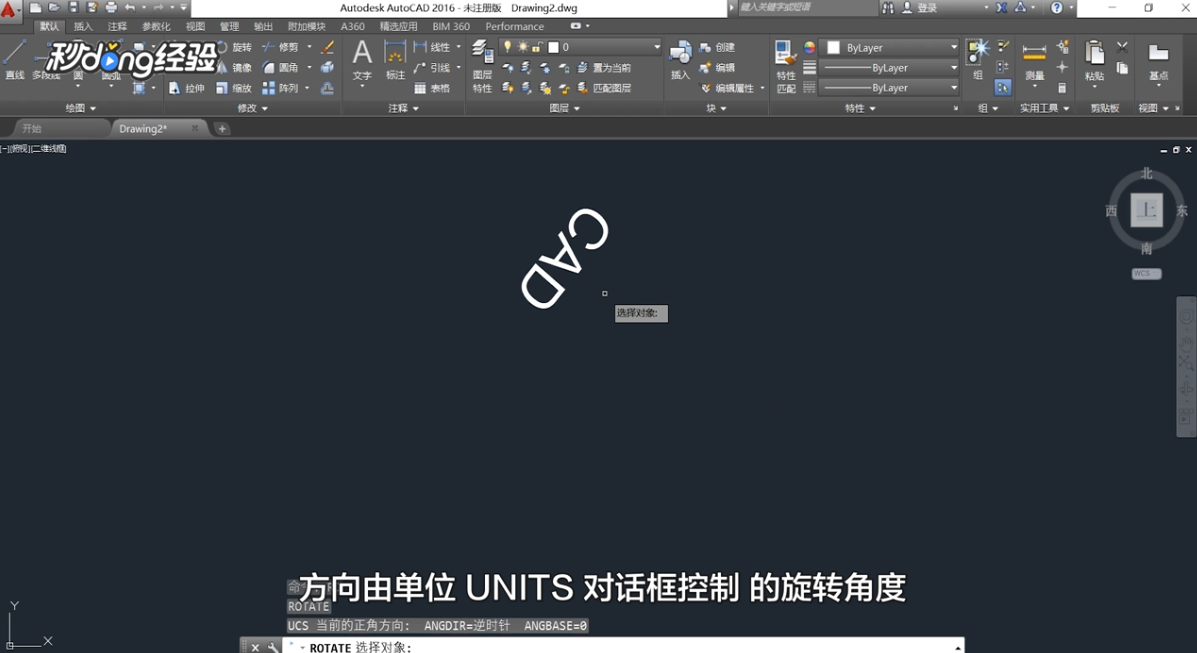The width and height of the screenshot is (1197, 653).
Task: Toggle the layer freeze sun icon
Action: coord(521,45)
